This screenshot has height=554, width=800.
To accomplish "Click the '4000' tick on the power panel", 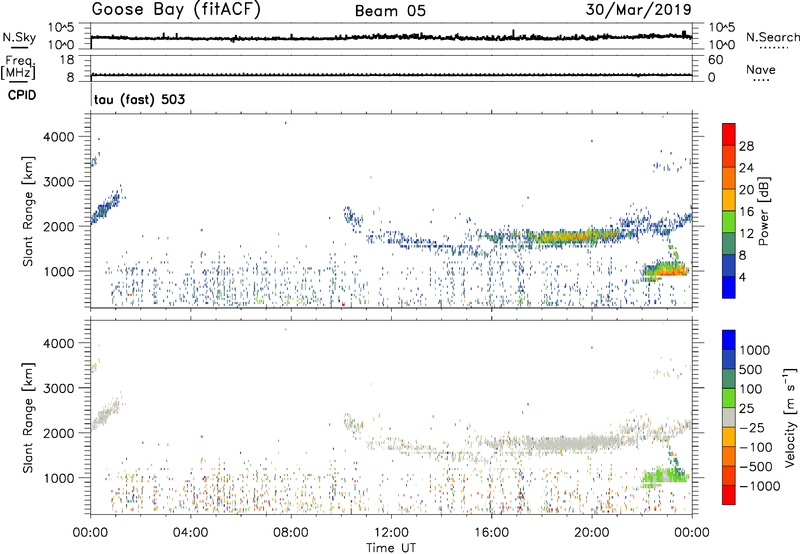I will point(59,137).
